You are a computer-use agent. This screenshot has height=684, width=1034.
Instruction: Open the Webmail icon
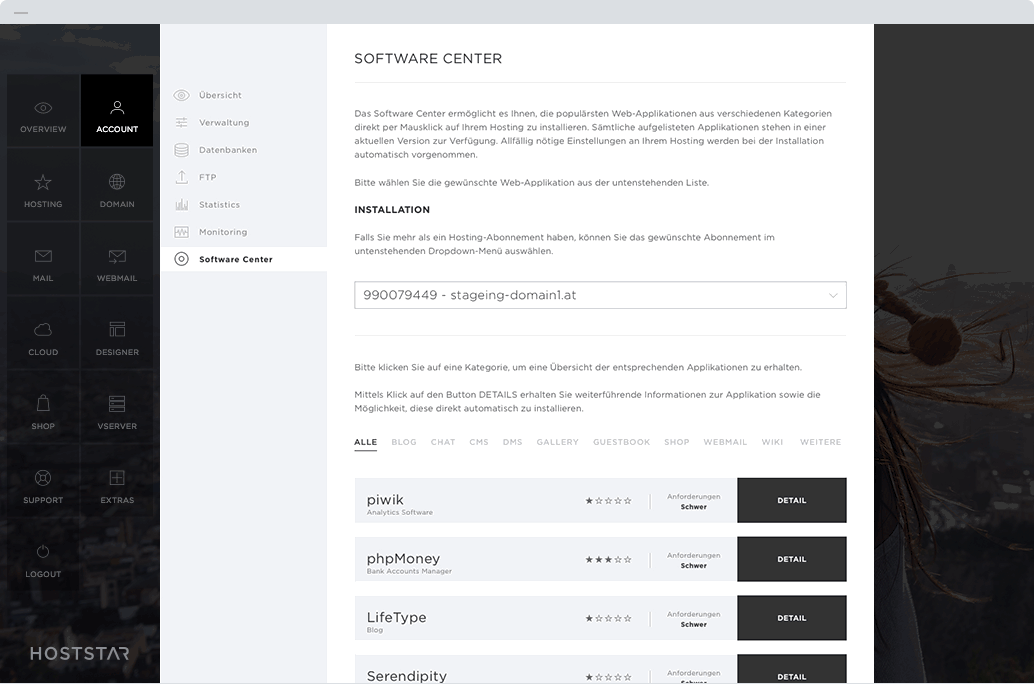click(117, 256)
